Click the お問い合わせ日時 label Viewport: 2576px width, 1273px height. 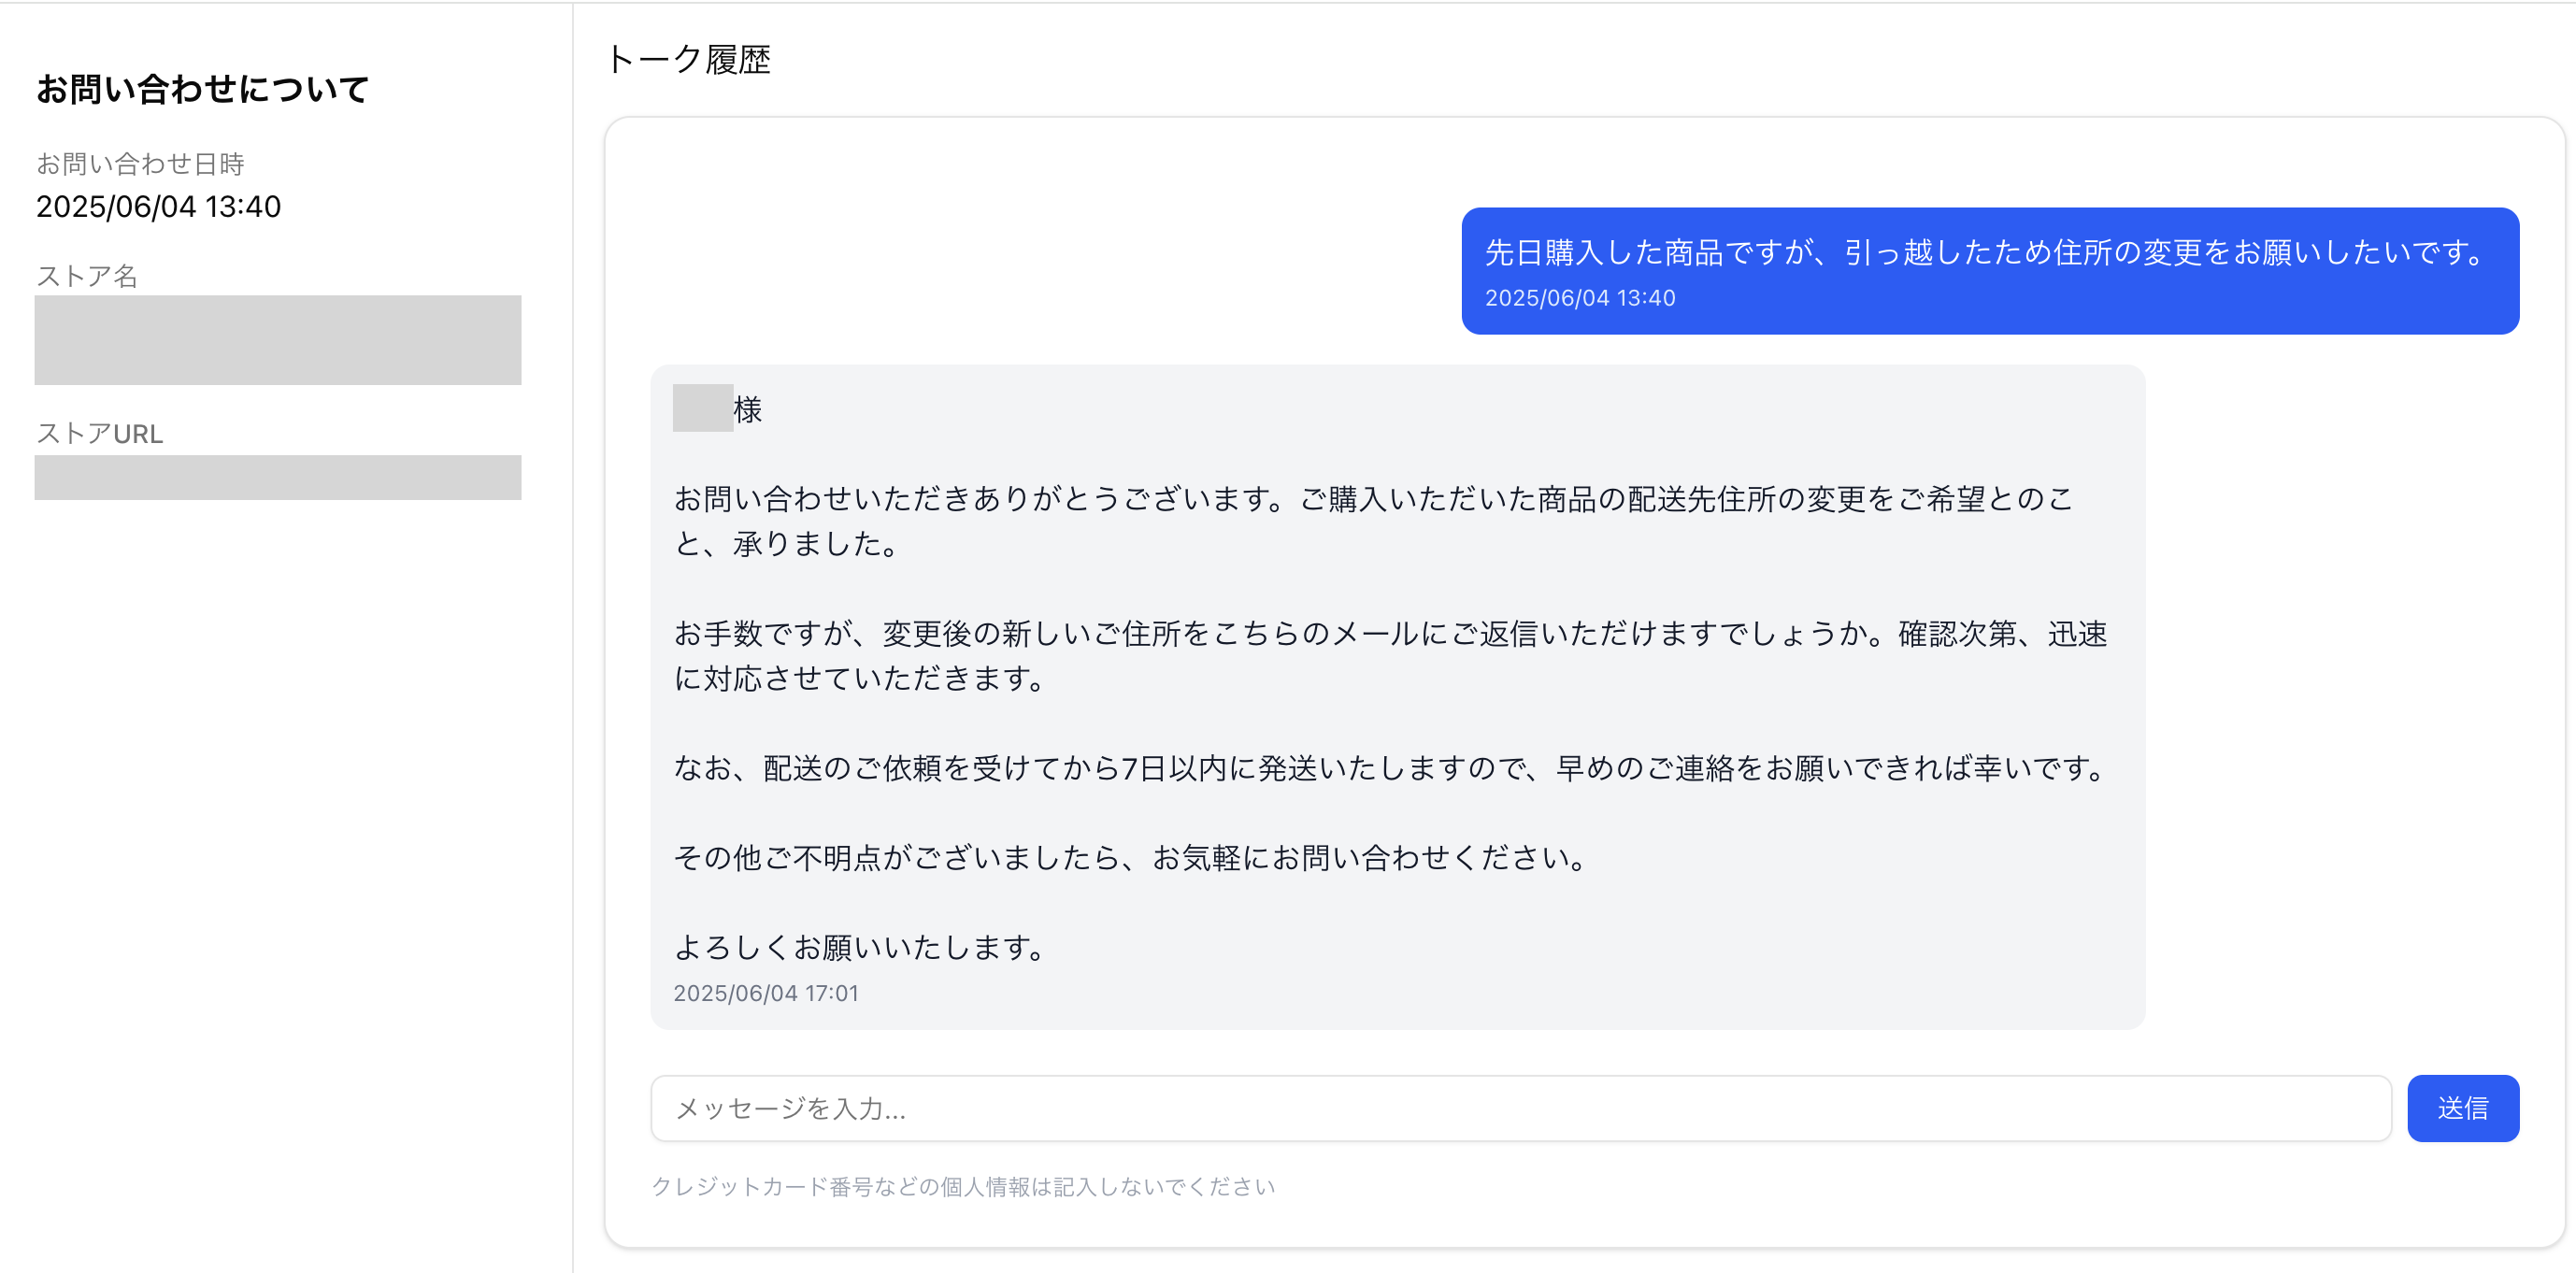coord(140,164)
